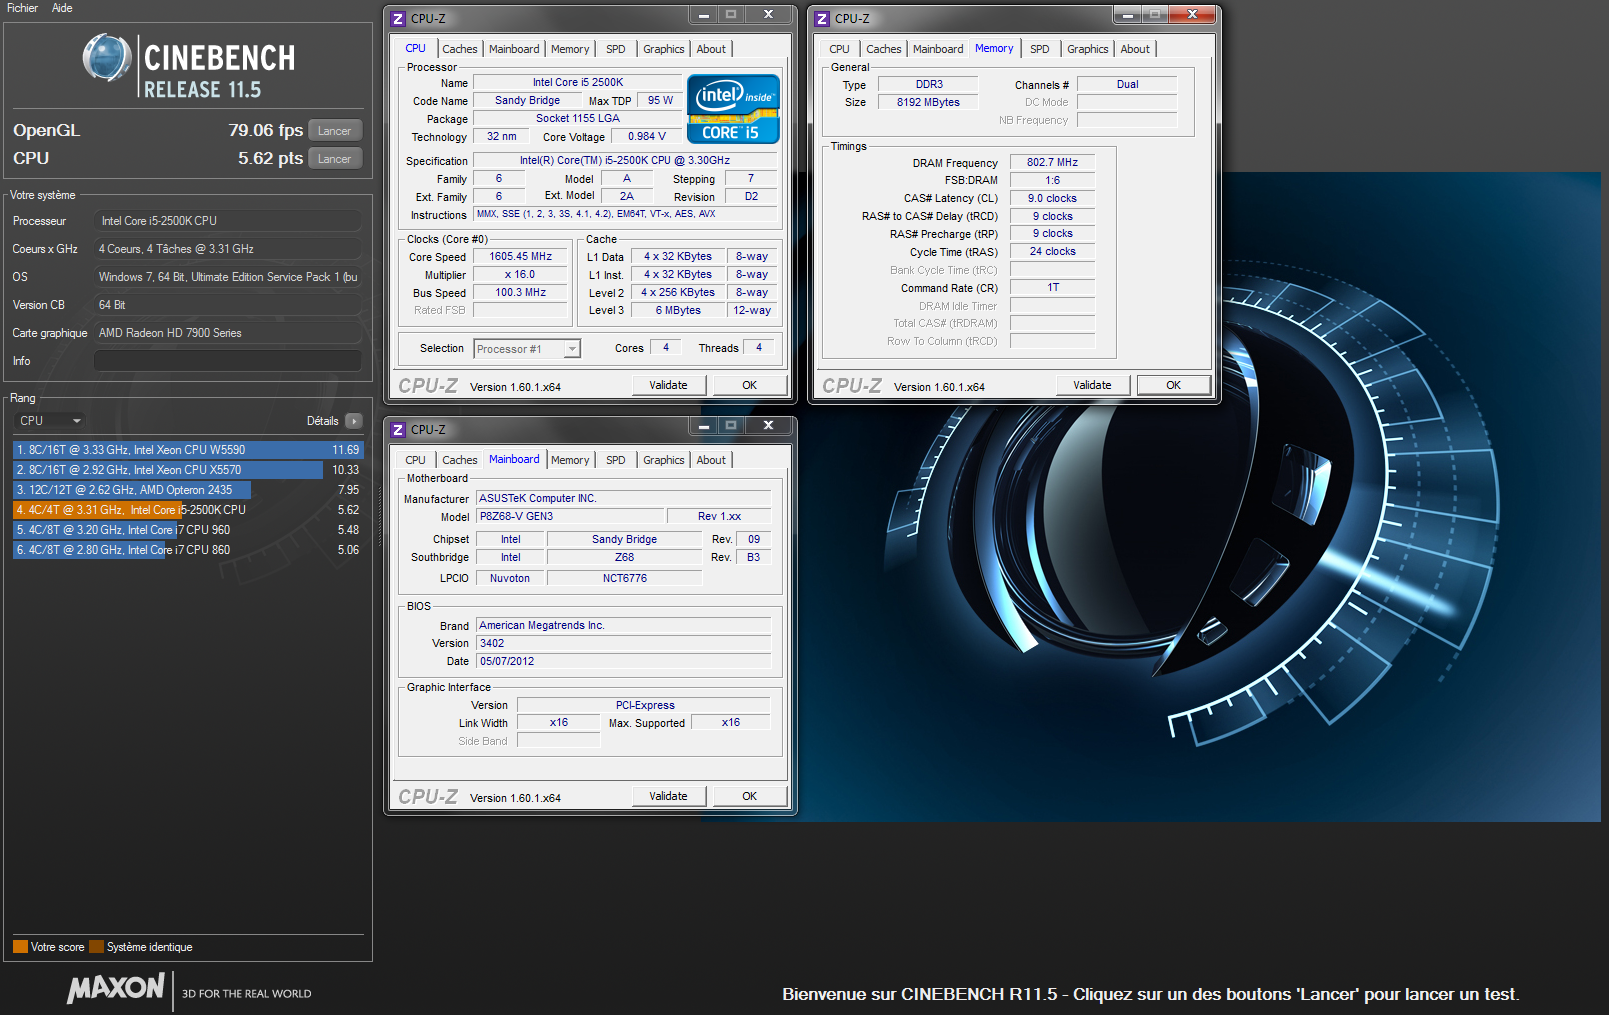The height and width of the screenshot is (1015, 1609).
Task: Close the Memory-tab CPU-Z window with the red X
Action: pos(1193,14)
